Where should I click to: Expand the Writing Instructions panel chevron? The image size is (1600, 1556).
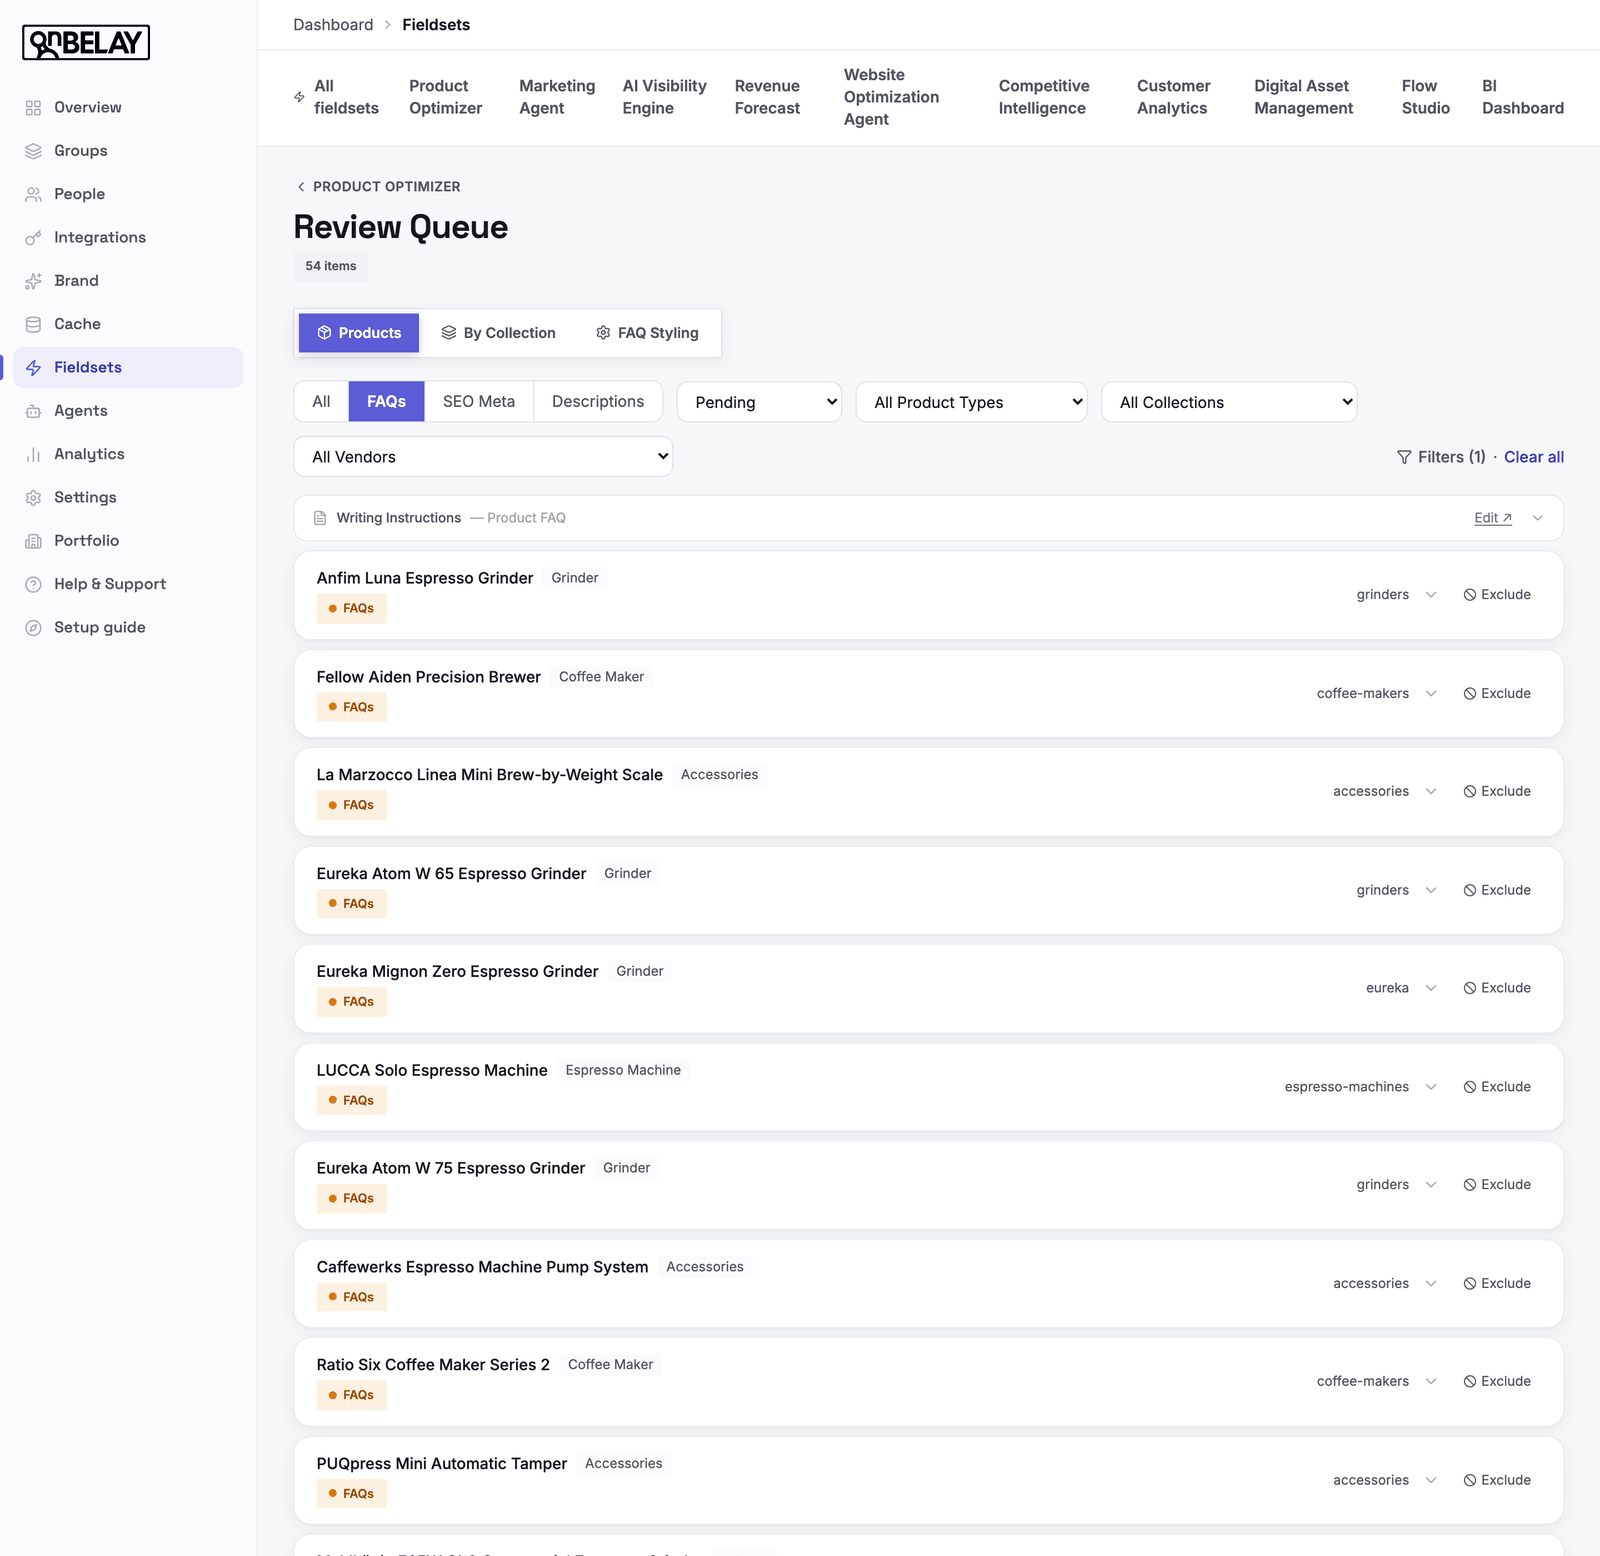coord(1538,518)
